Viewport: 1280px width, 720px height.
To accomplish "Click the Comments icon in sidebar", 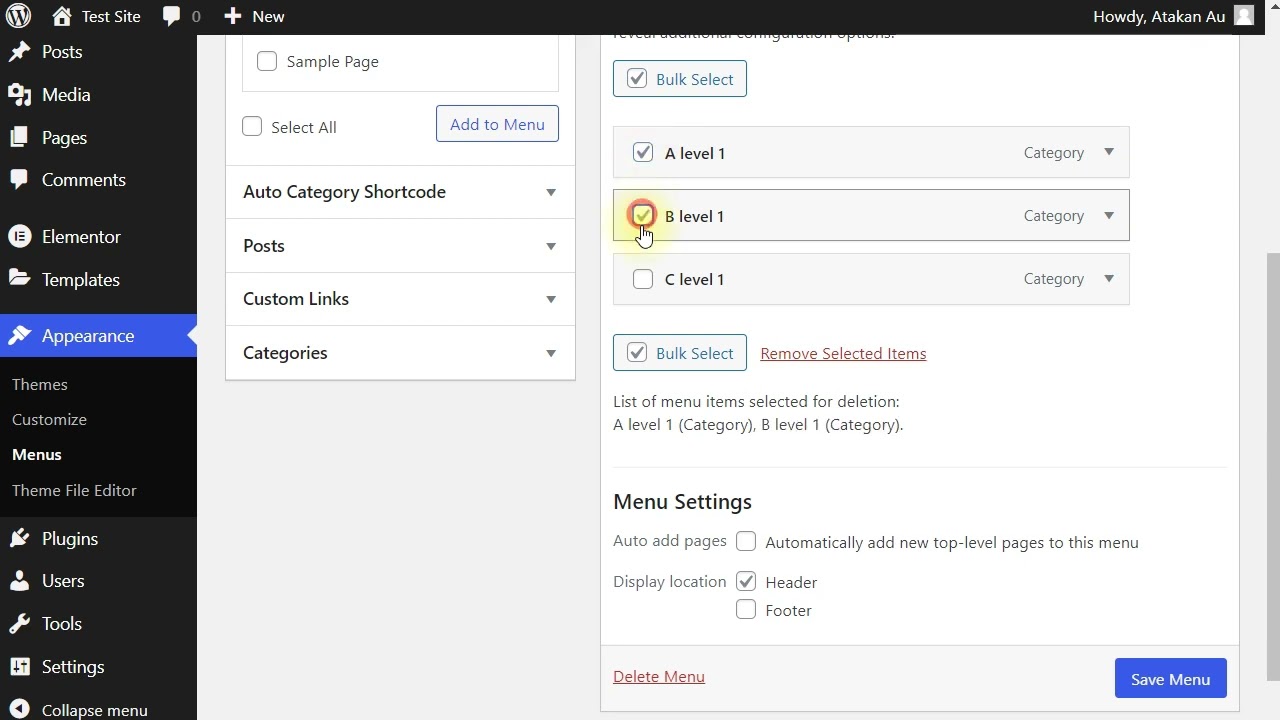I will pos(19,180).
